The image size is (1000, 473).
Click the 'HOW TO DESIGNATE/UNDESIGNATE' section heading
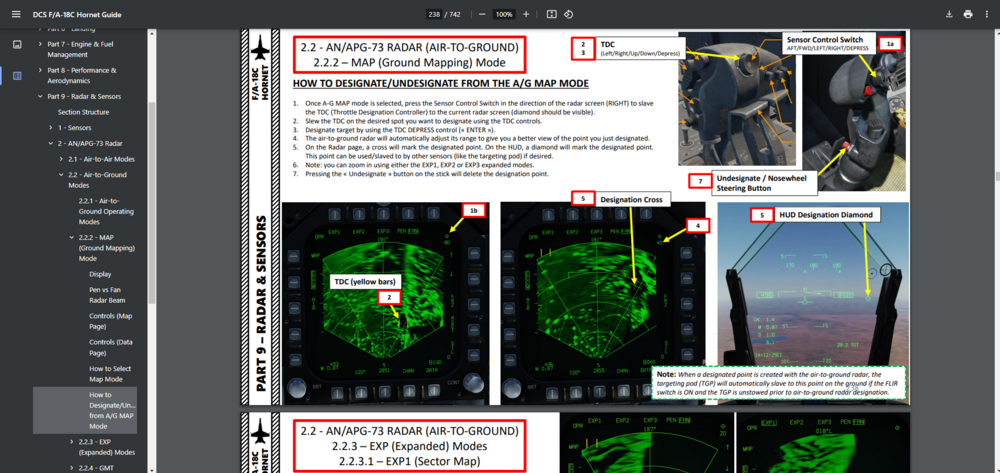coord(440,84)
